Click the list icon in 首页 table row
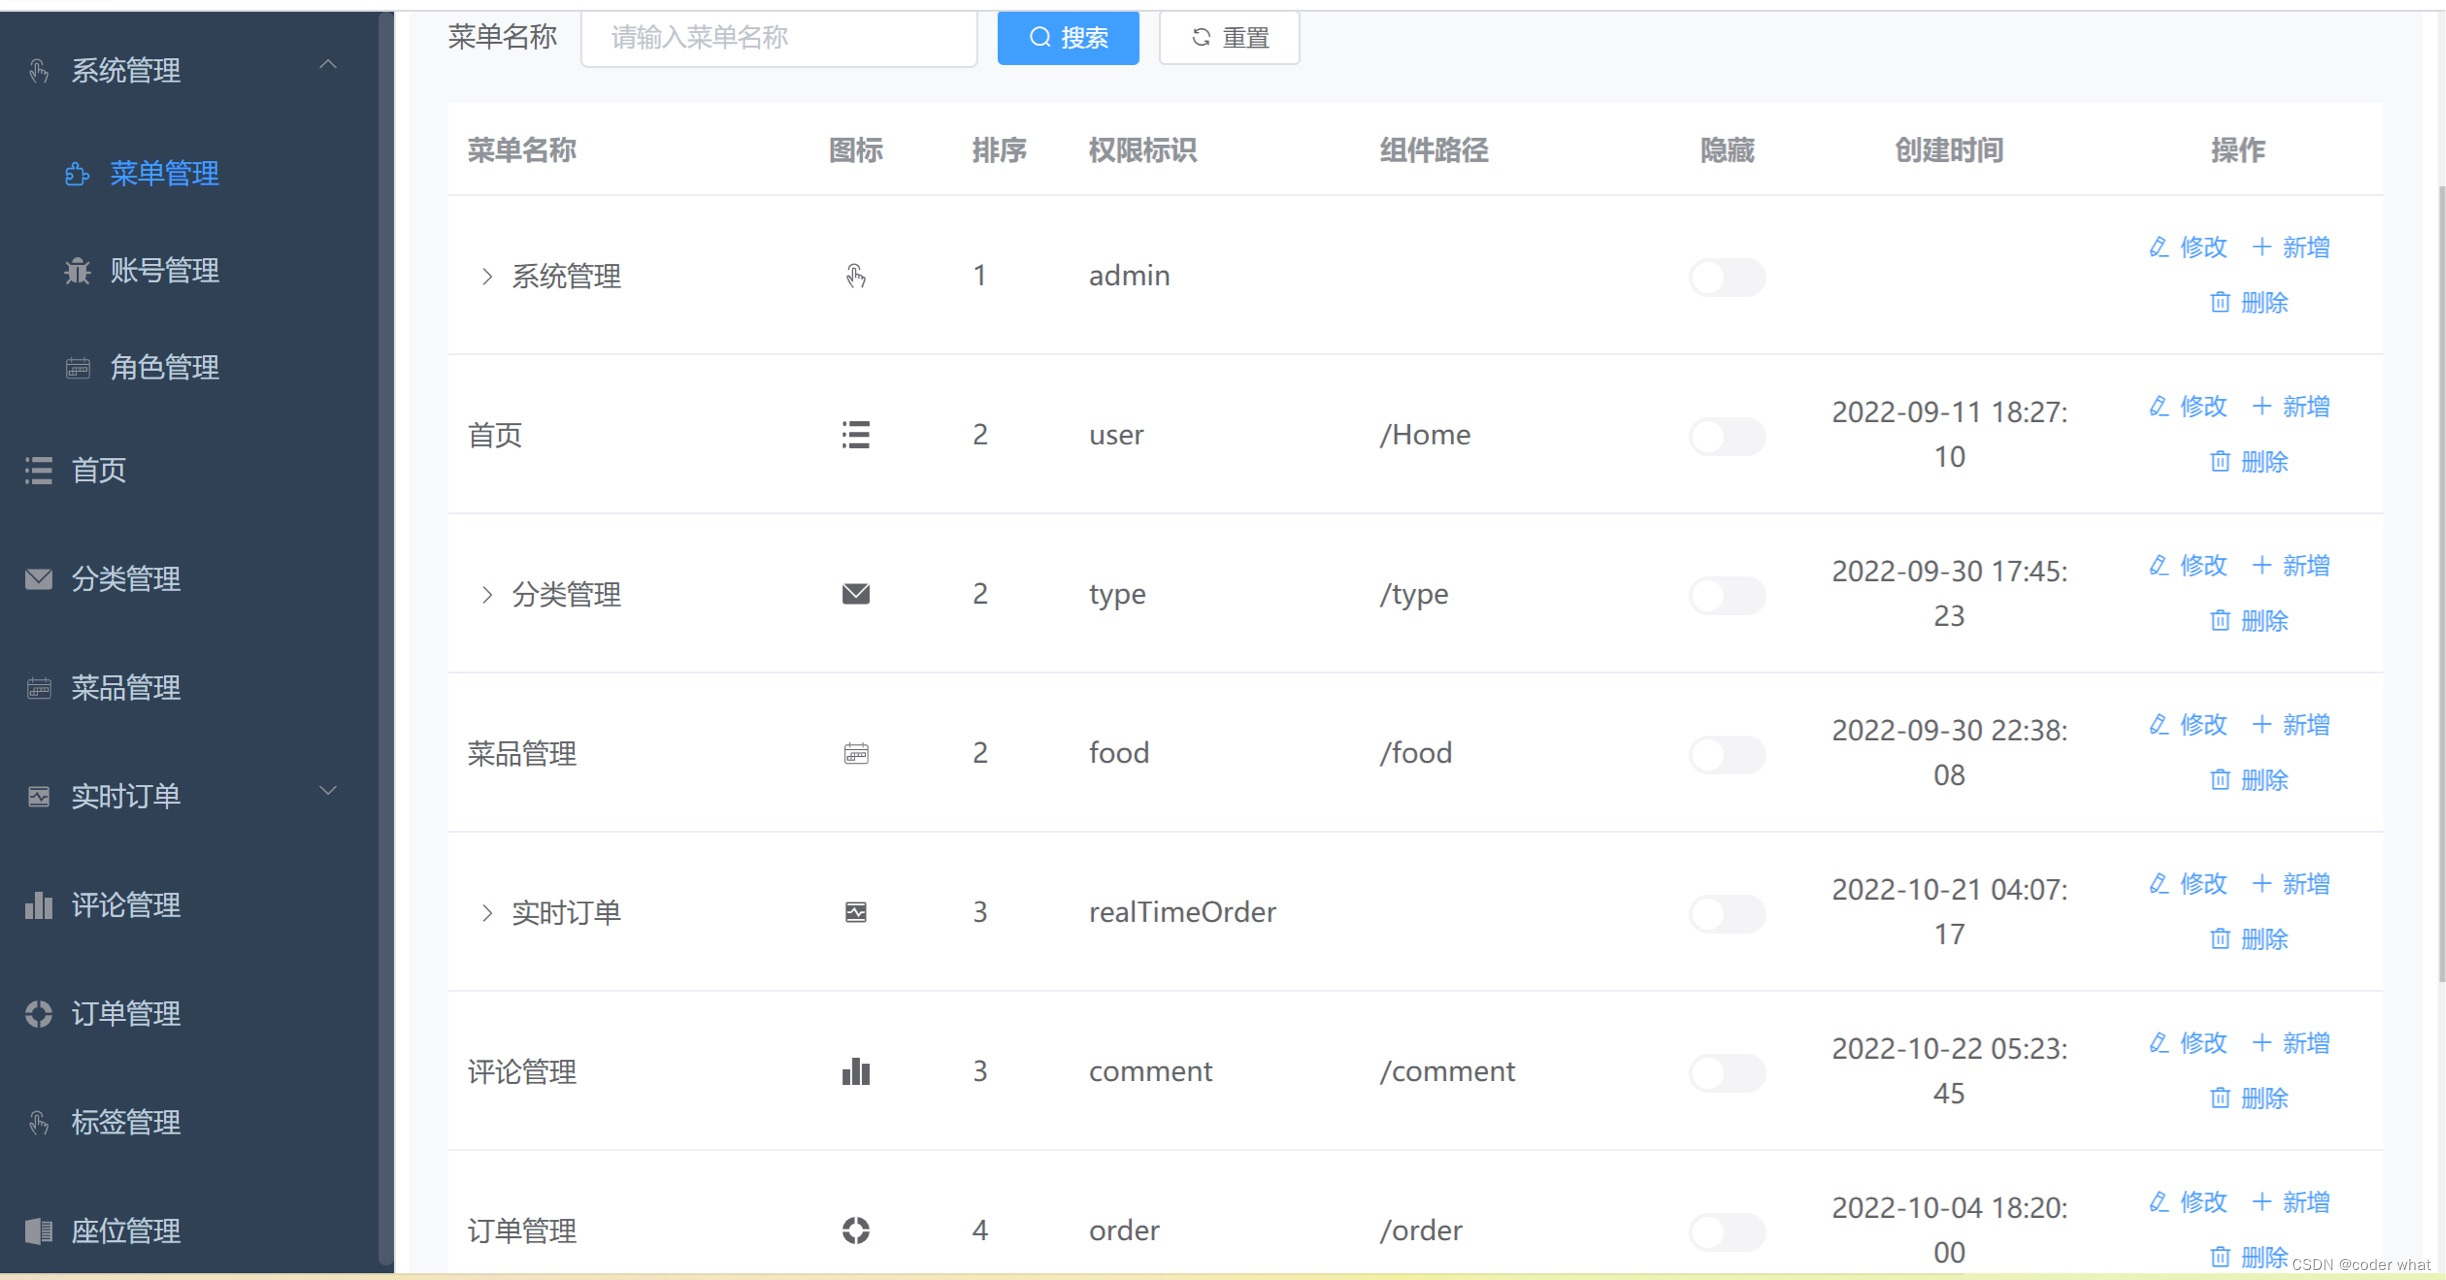2446x1280 pixels. coord(855,435)
